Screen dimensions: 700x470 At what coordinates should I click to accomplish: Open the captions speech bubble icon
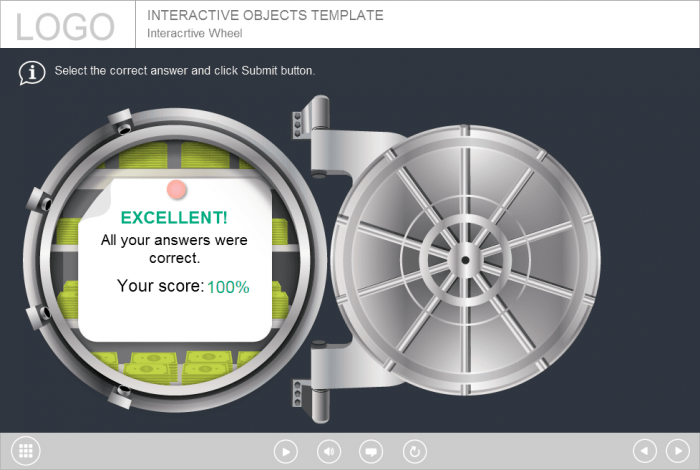pos(371,452)
